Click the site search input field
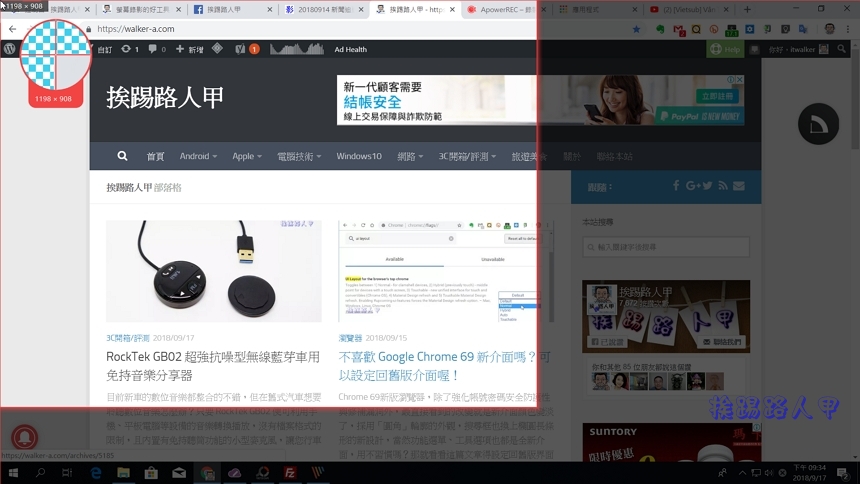Image resolution: width=860 pixels, height=484 pixels. point(666,247)
